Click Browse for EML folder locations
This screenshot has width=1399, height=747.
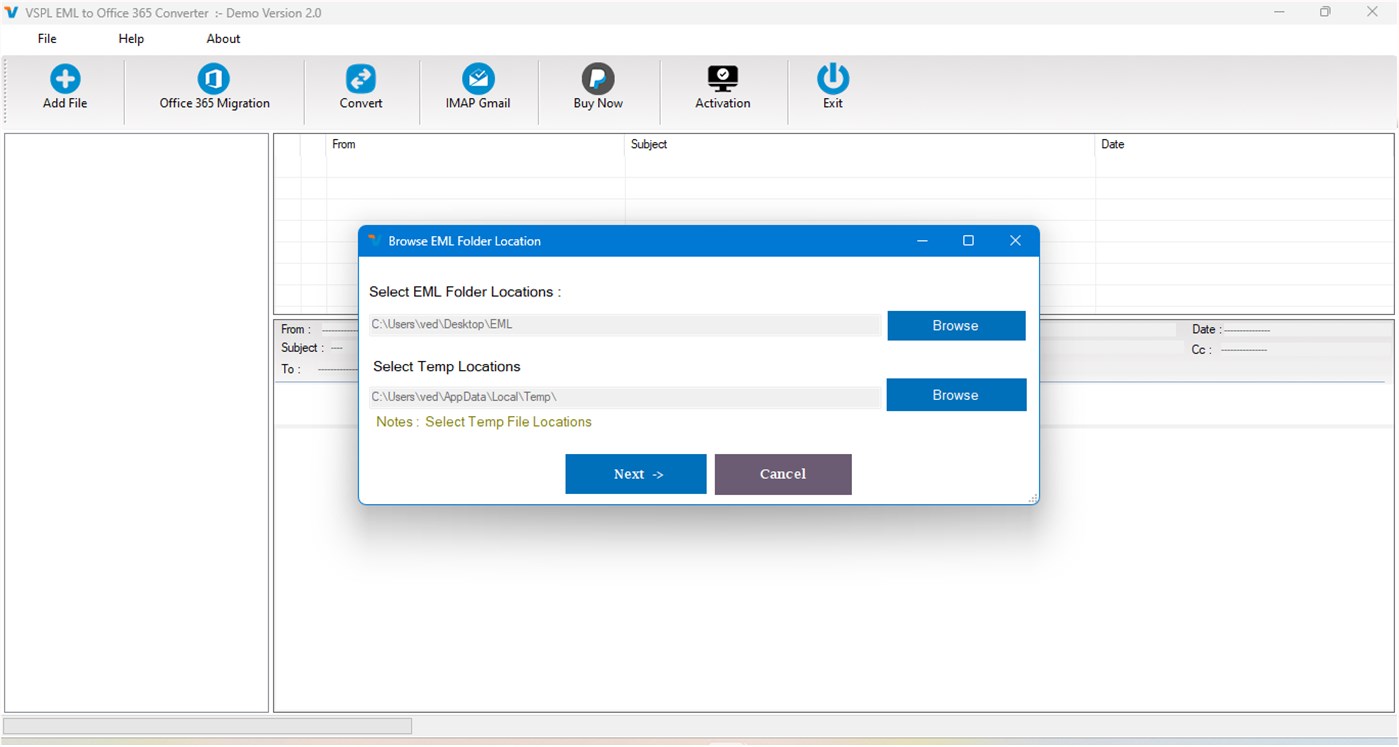955,325
